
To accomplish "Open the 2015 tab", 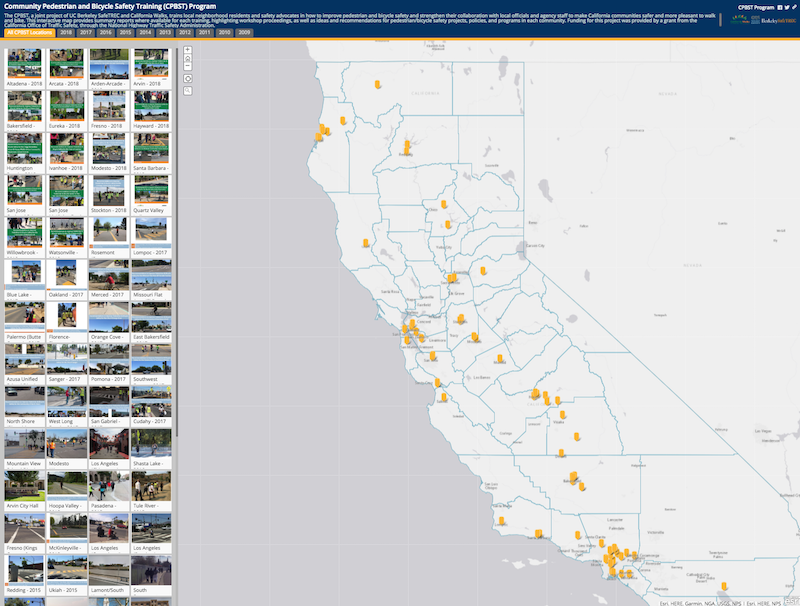I will click(126, 33).
